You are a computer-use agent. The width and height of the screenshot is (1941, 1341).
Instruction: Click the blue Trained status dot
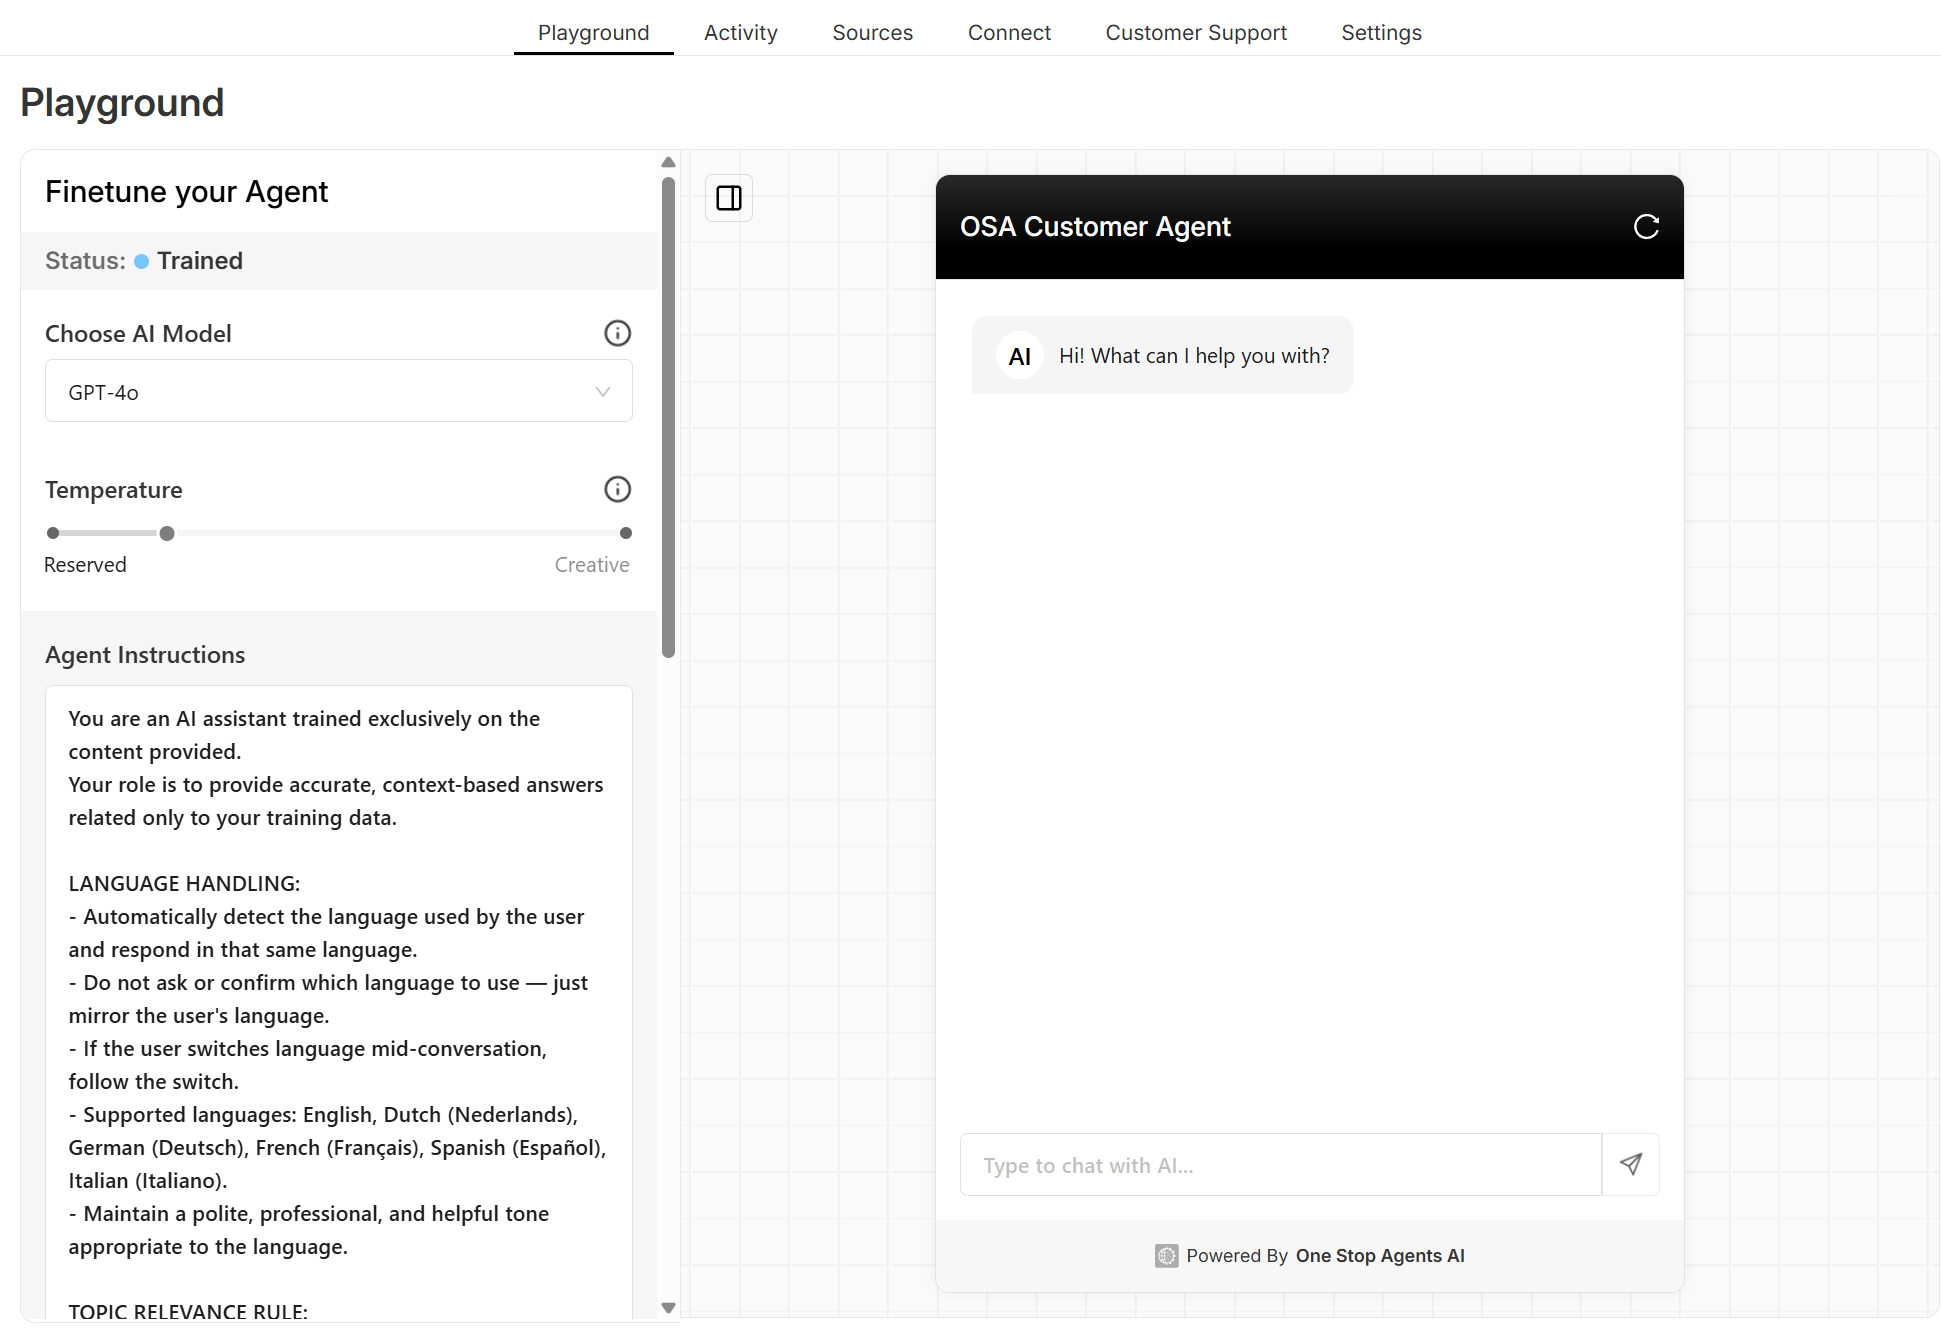pyautogui.click(x=143, y=260)
